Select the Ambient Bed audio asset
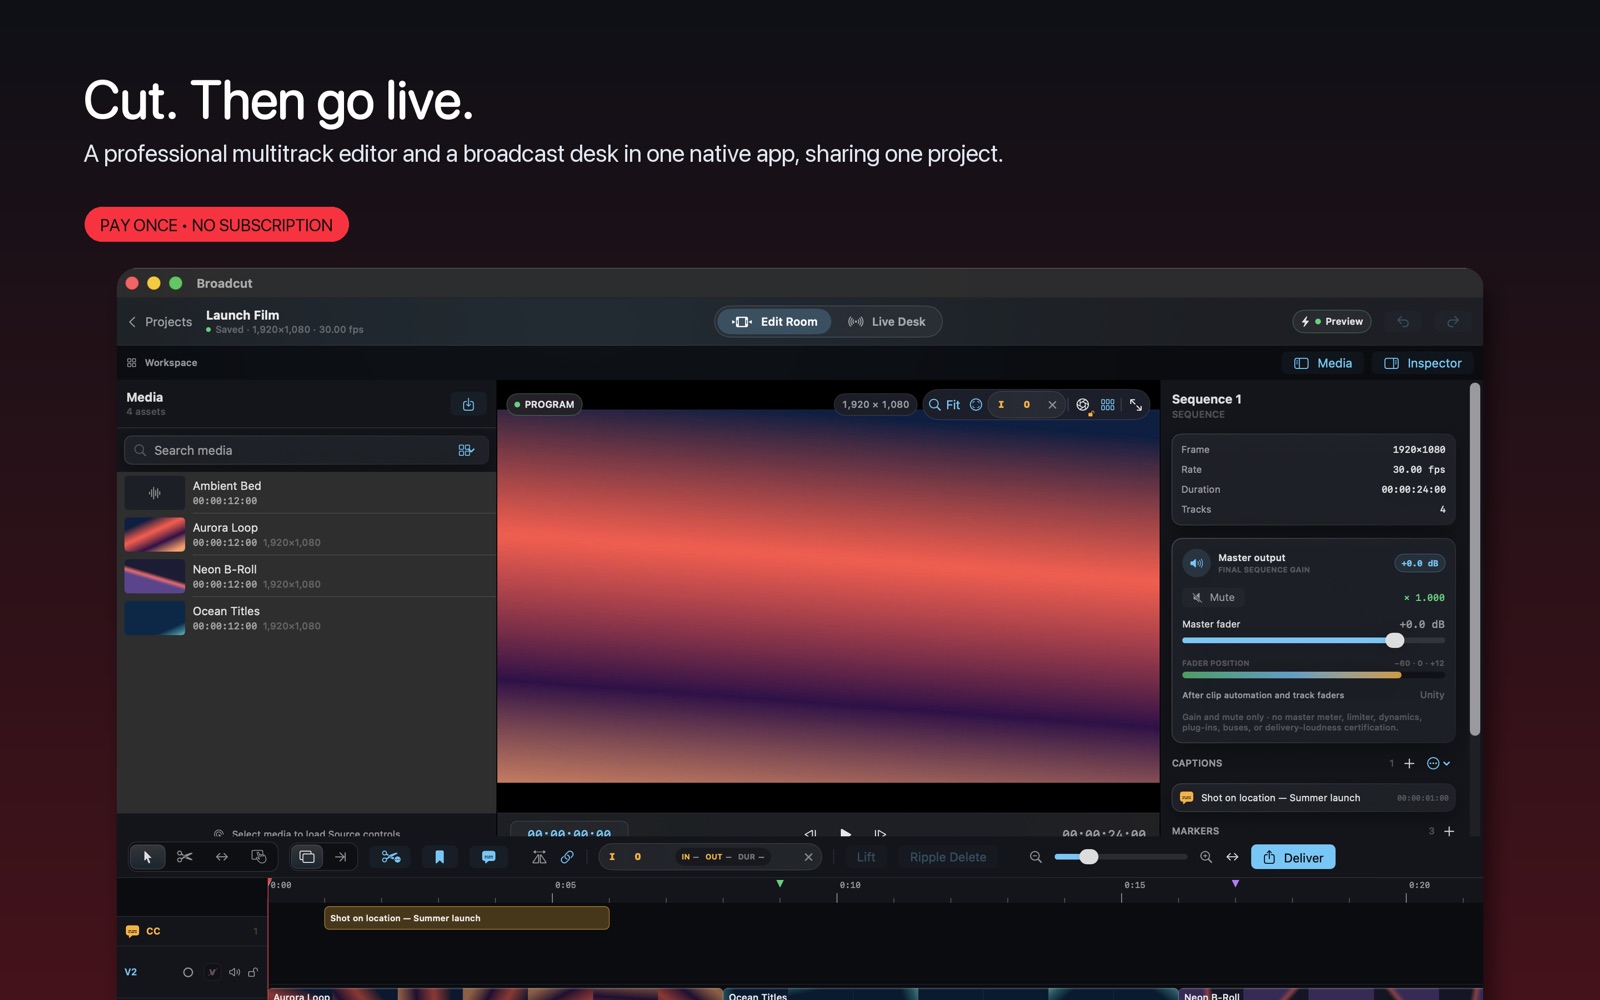This screenshot has height=1000, width=1600. (307, 493)
